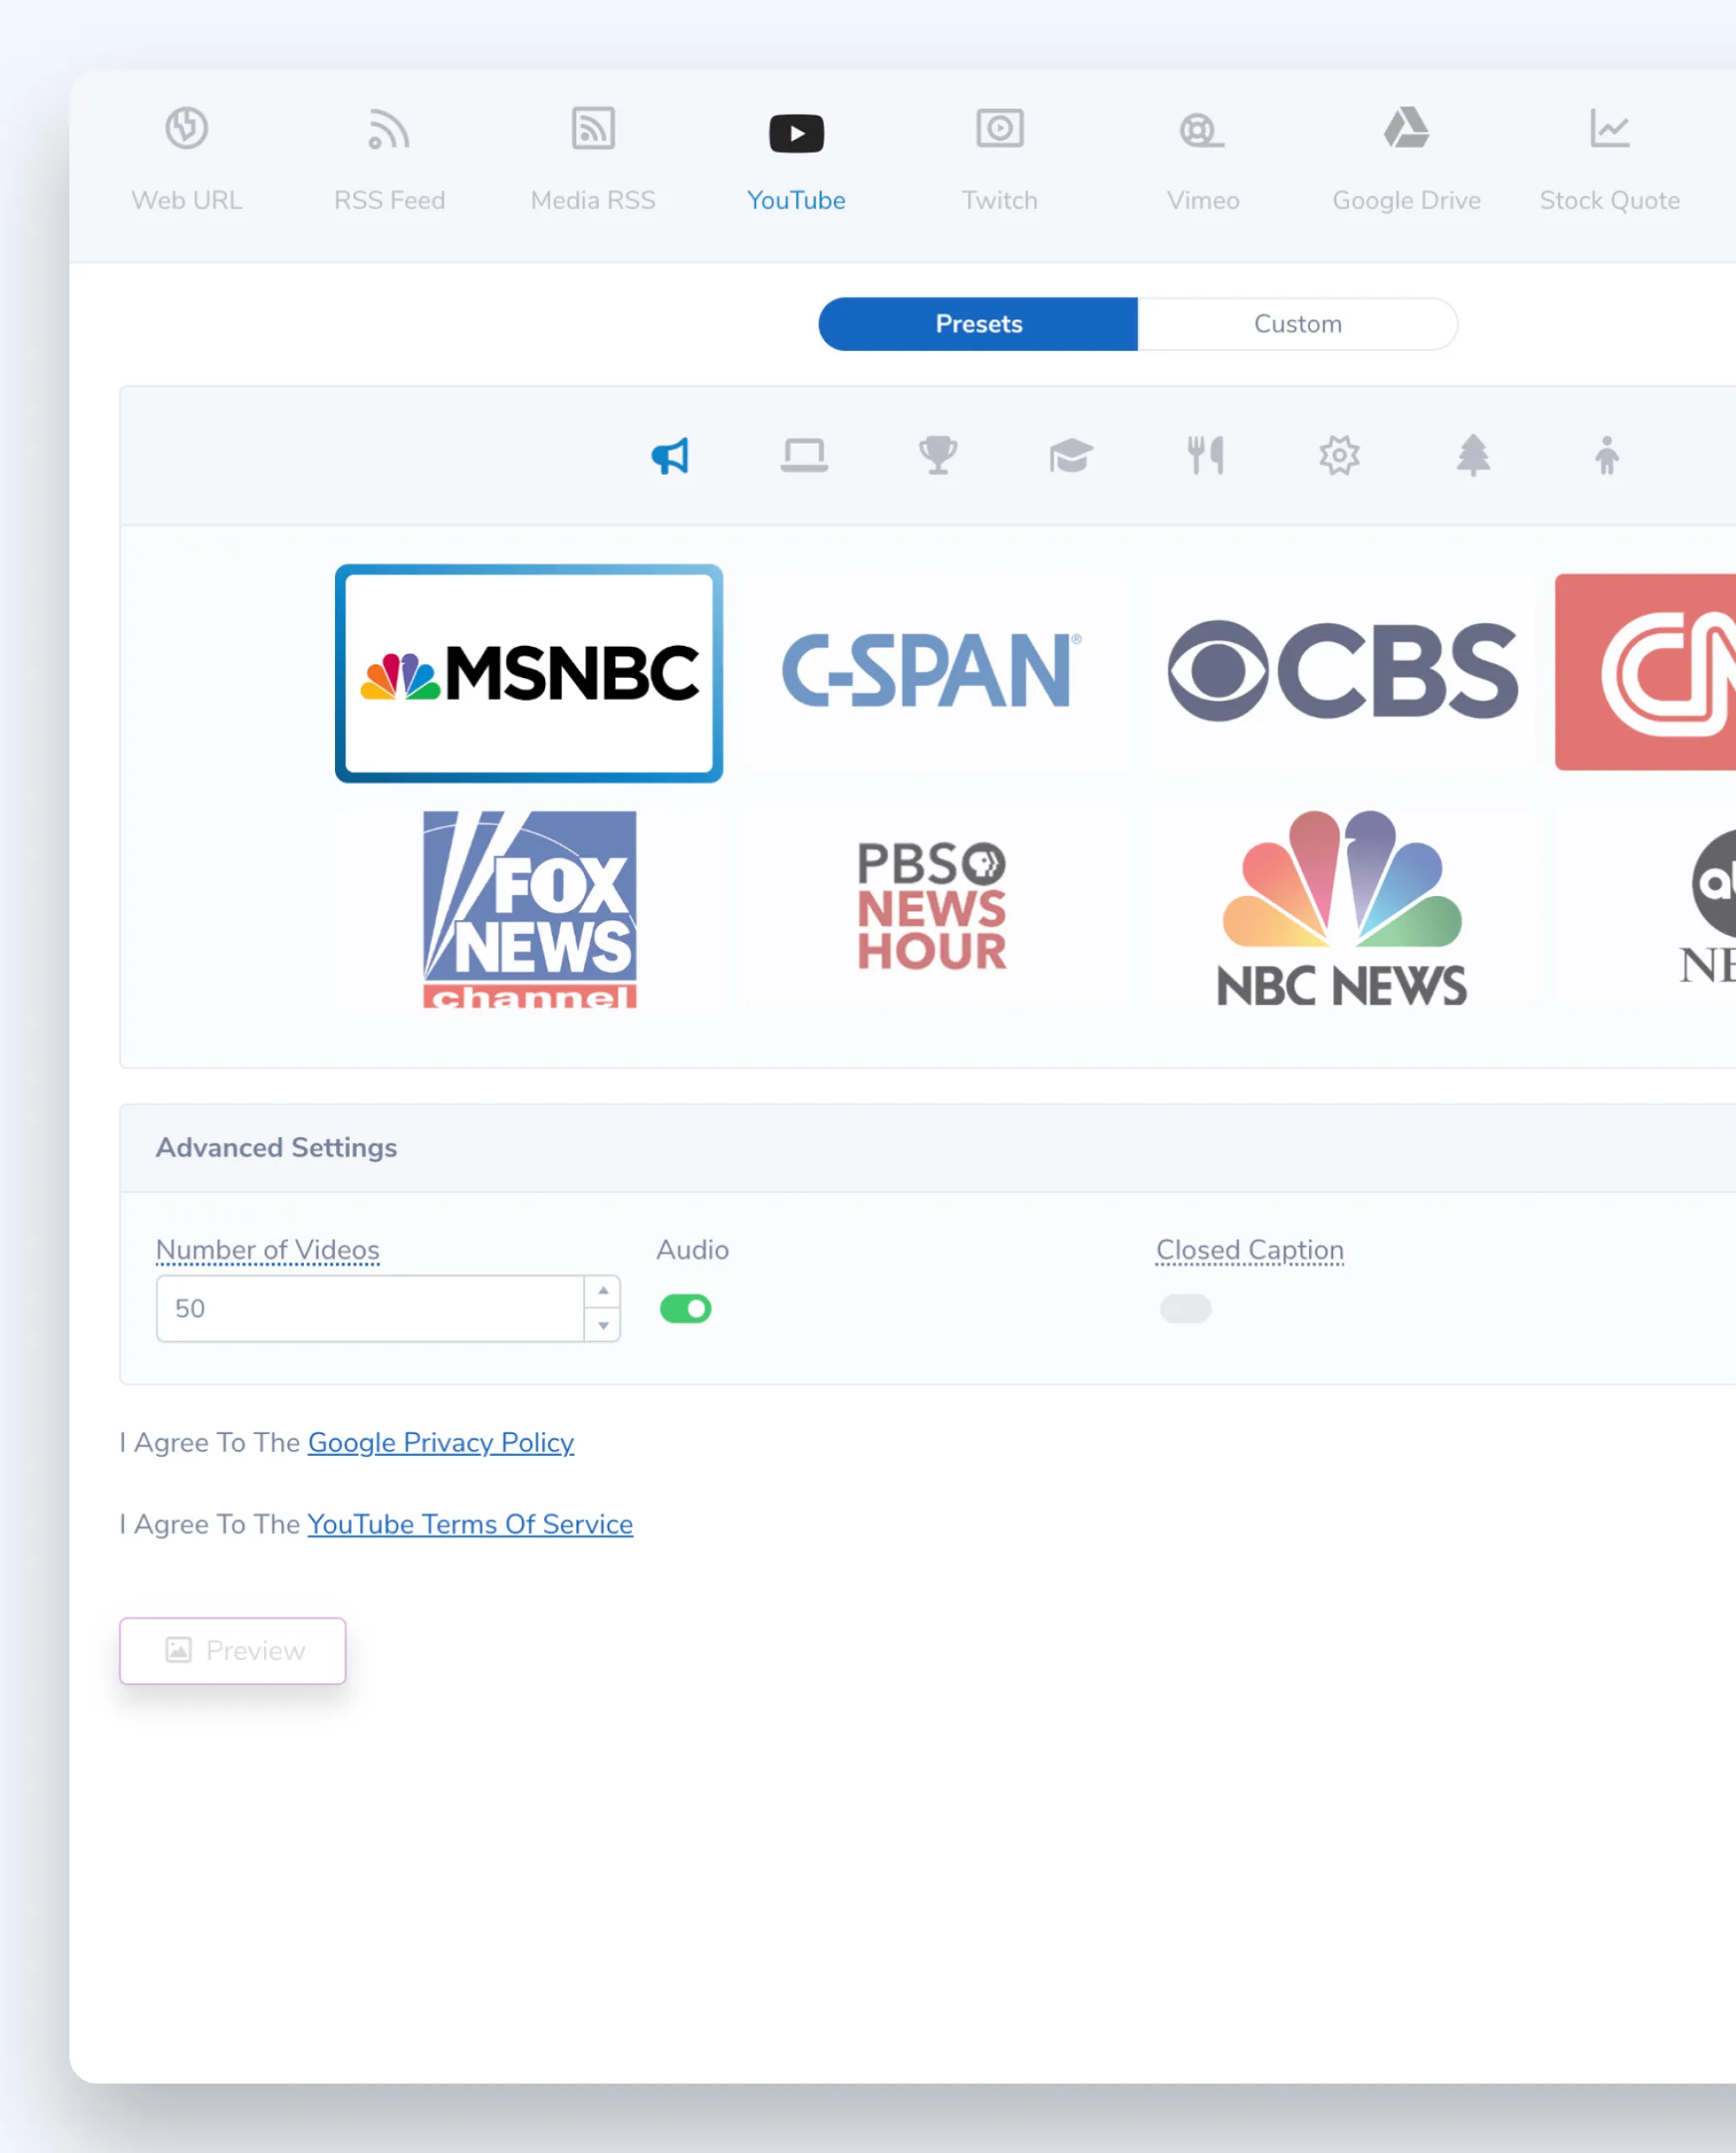Select the CNN preset channel
The image size is (1736, 2153).
coord(1646,672)
